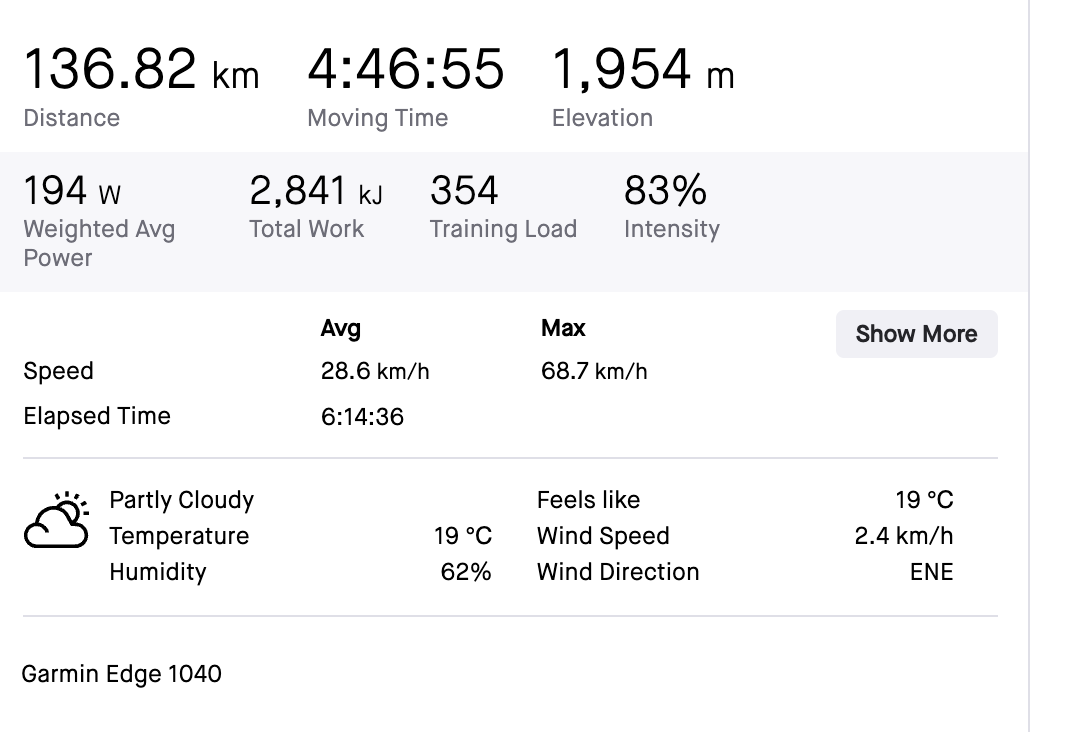
Task: Click the 83% intensity value
Action: [665, 190]
